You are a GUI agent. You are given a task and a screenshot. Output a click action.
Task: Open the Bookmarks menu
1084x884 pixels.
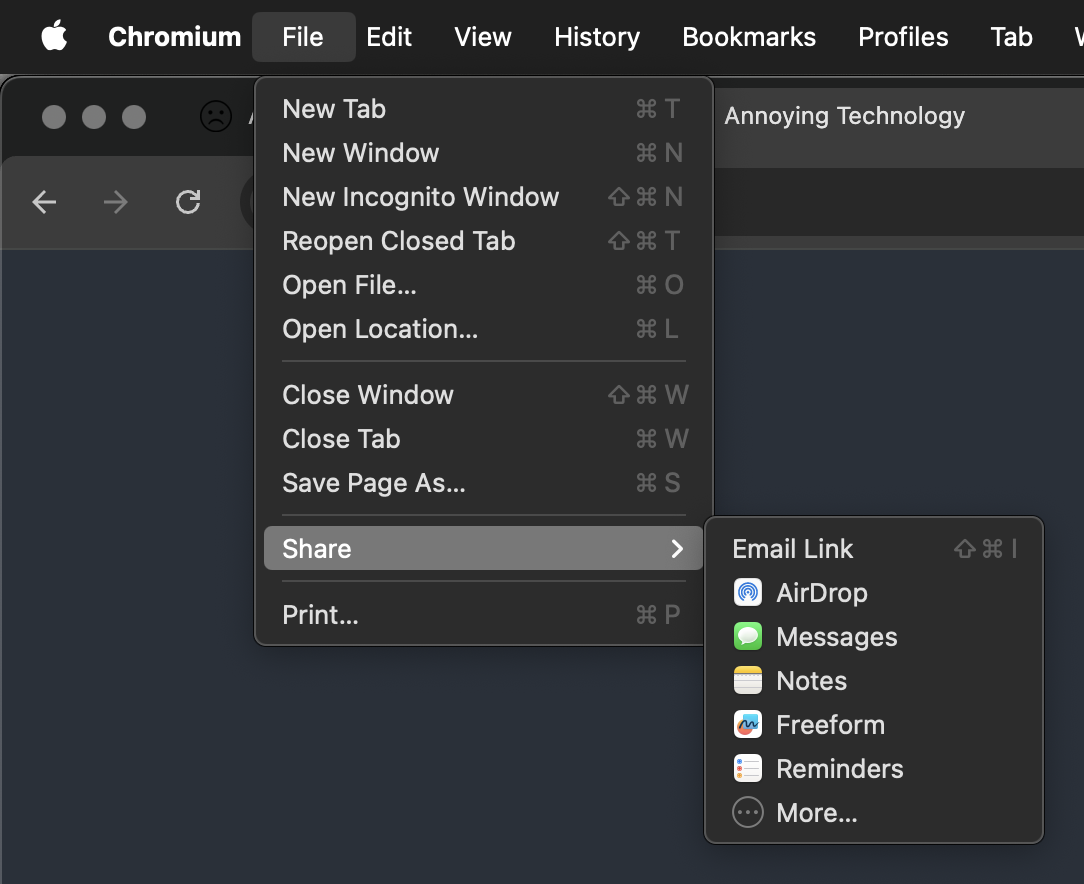(x=749, y=37)
